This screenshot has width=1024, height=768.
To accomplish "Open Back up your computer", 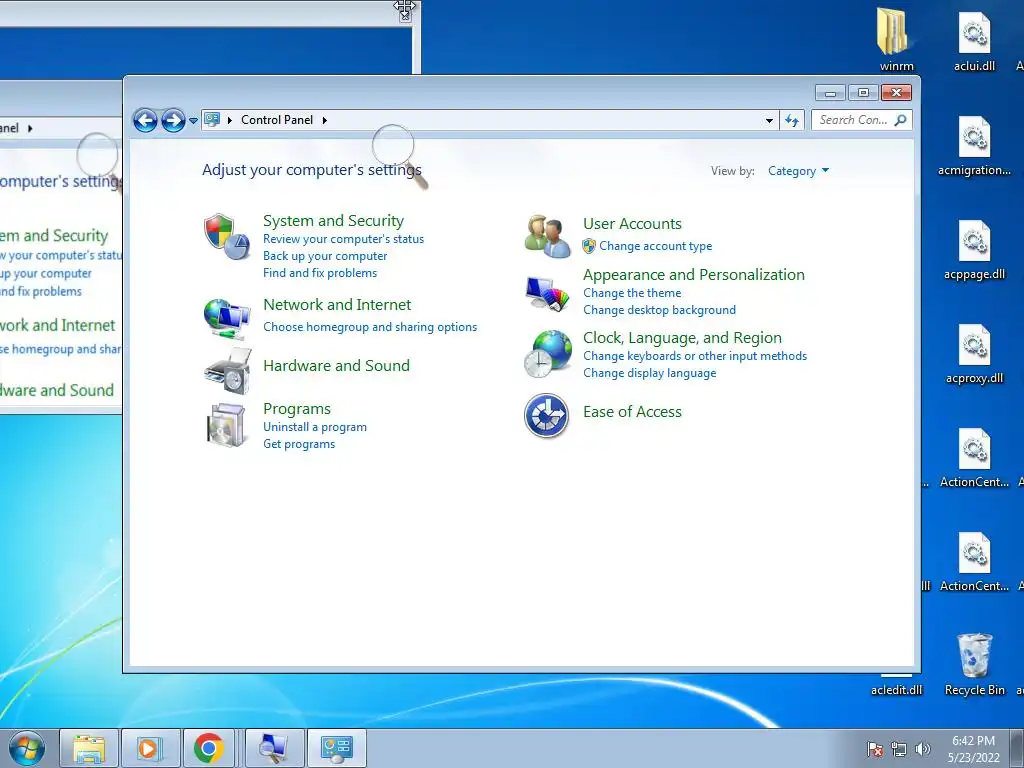I will point(325,256).
